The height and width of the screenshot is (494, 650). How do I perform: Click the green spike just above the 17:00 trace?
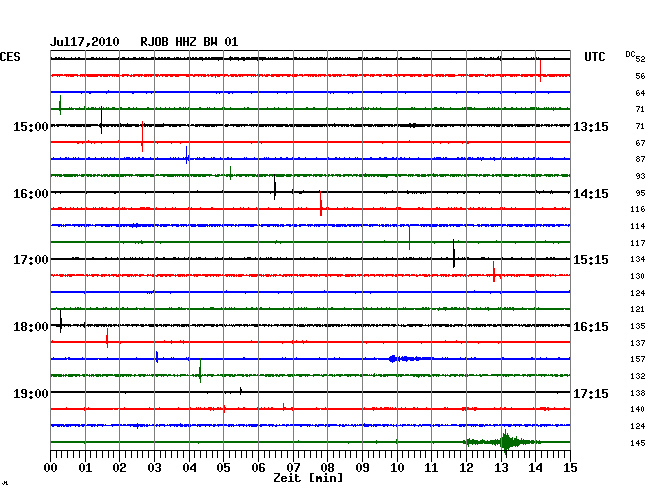[410, 238]
